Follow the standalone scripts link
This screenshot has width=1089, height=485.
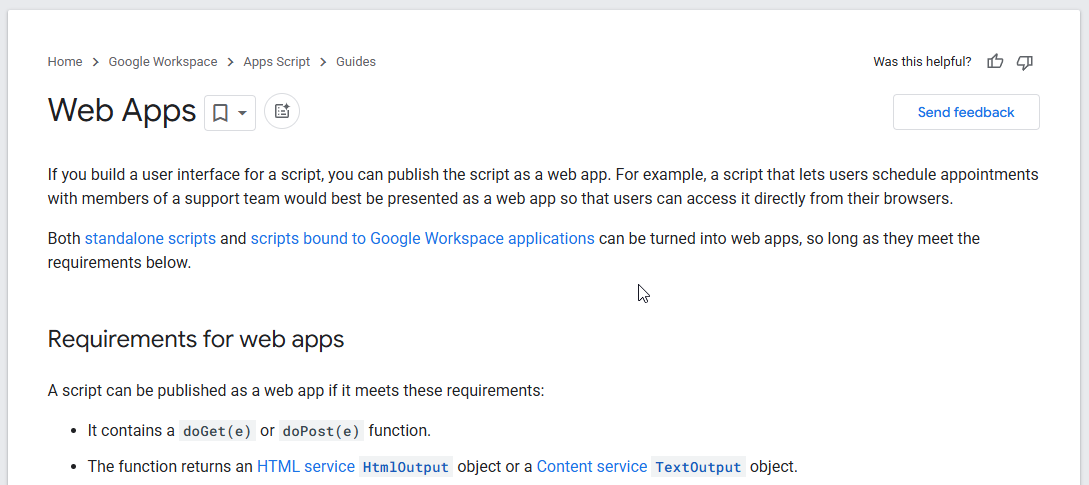tap(150, 239)
